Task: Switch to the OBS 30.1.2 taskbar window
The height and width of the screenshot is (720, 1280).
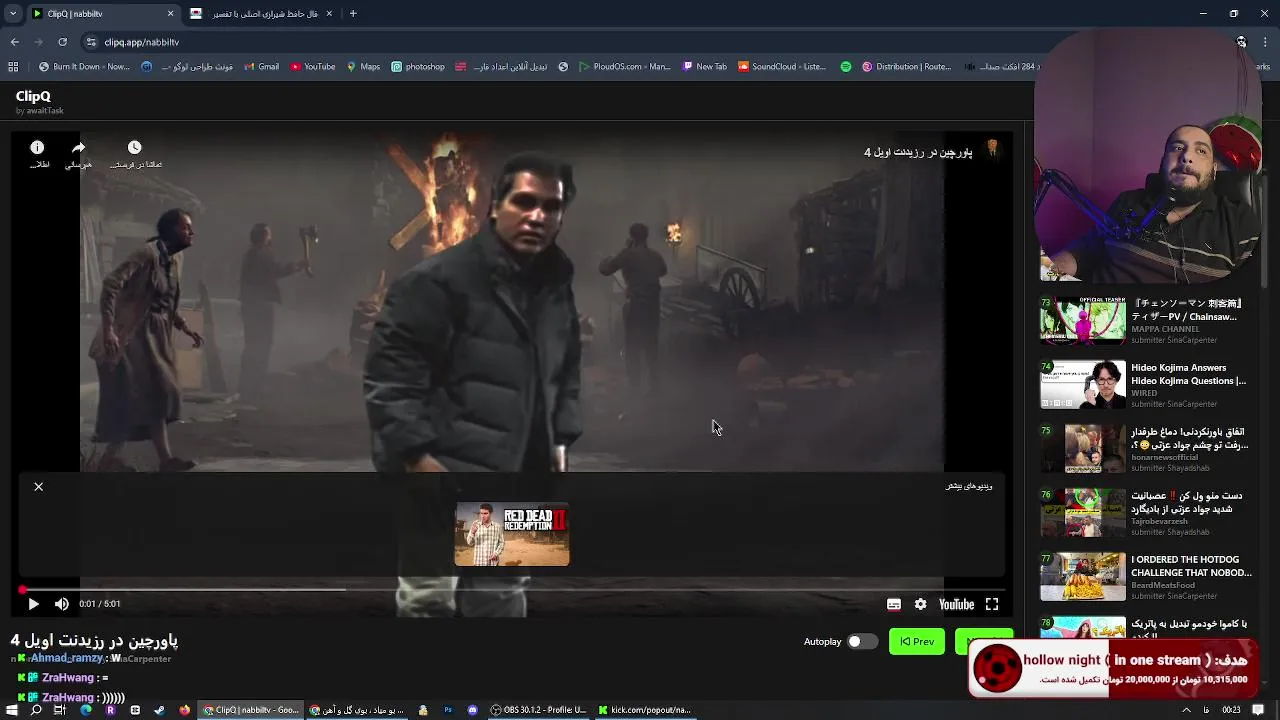Action: click(538, 710)
